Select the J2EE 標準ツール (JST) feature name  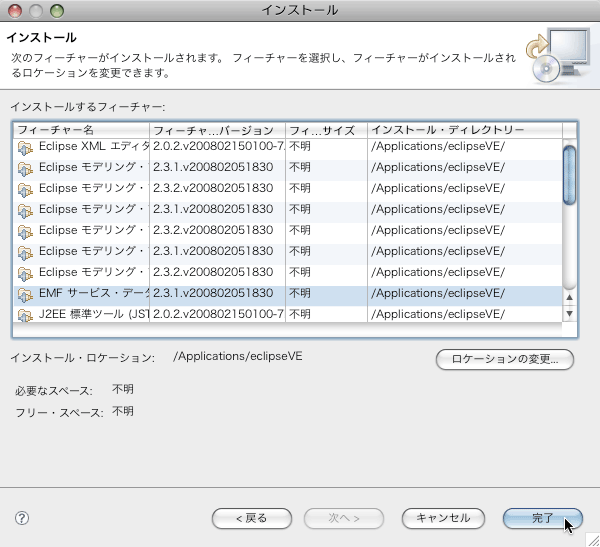[x=94, y=315]
